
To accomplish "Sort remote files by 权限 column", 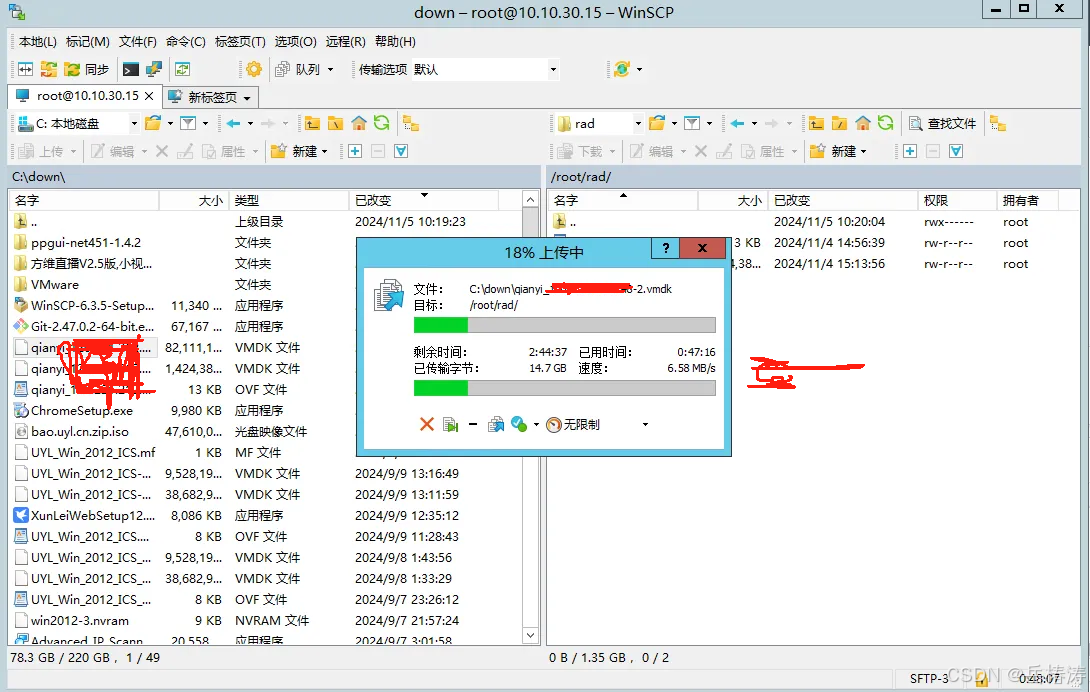I will [957, 200].
